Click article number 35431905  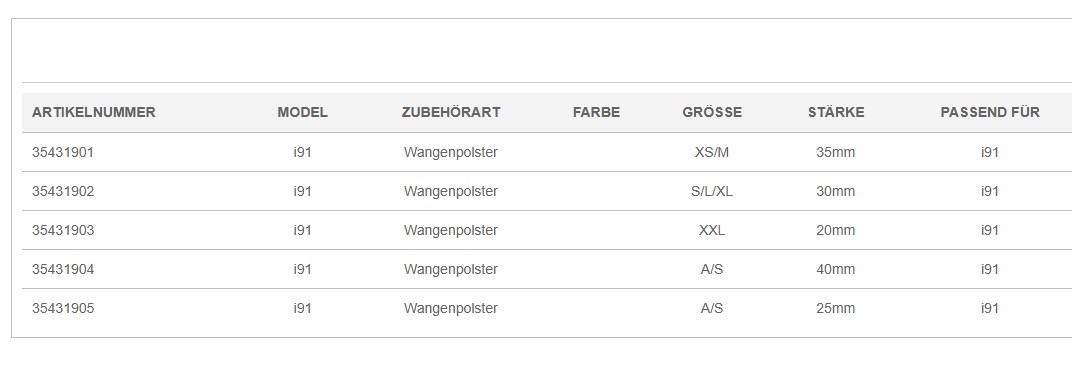click(x=63, y=308)
